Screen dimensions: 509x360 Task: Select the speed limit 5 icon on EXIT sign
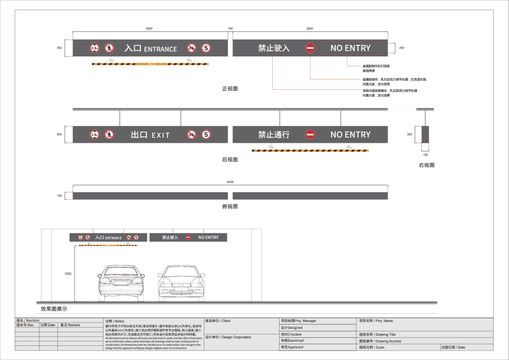[x=206, y=135]
